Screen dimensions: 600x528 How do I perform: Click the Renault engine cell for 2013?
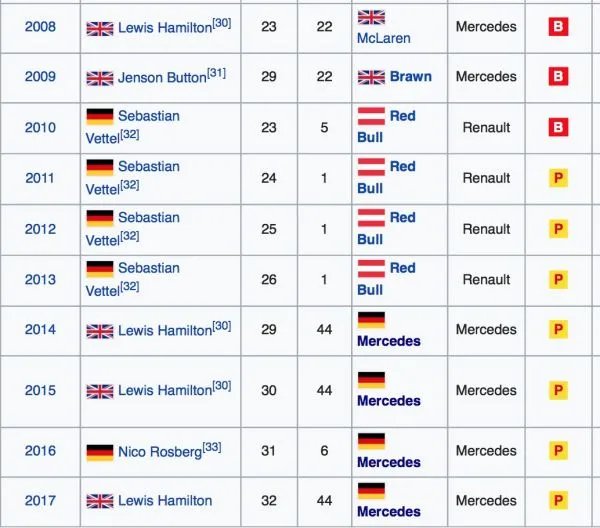[x=486, y=279]
